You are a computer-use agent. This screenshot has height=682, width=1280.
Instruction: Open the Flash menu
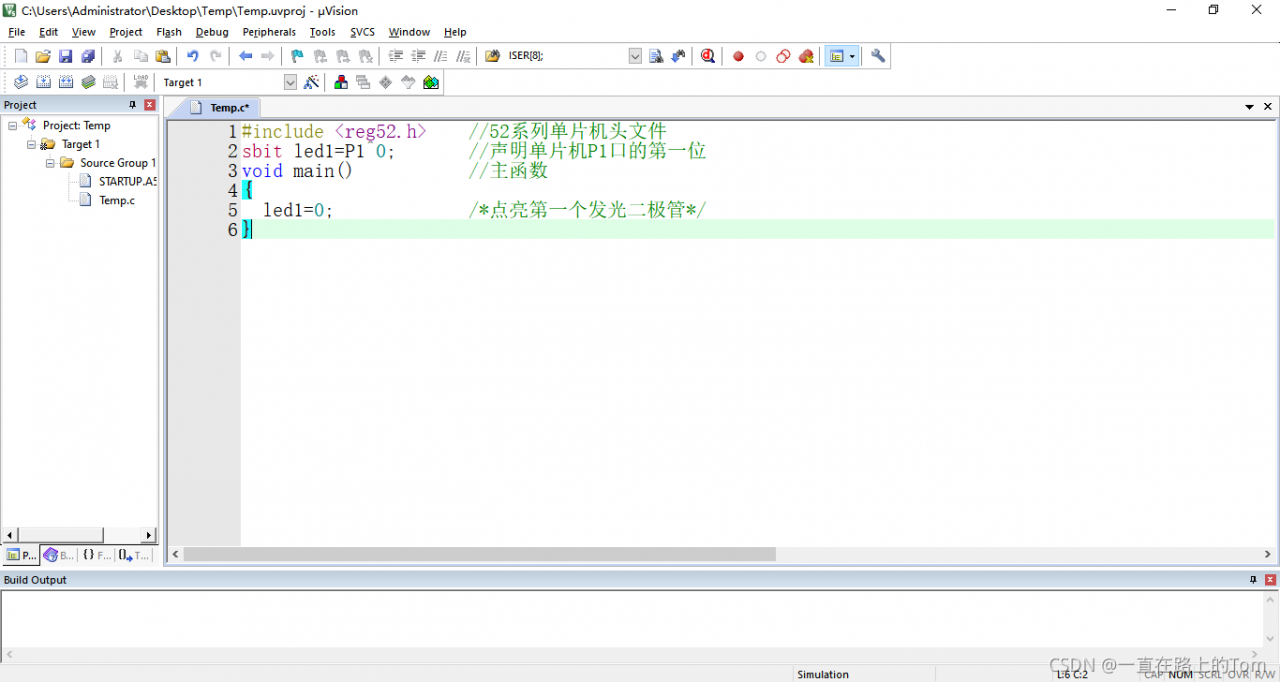pyautogui.click(x=169, y=32)
